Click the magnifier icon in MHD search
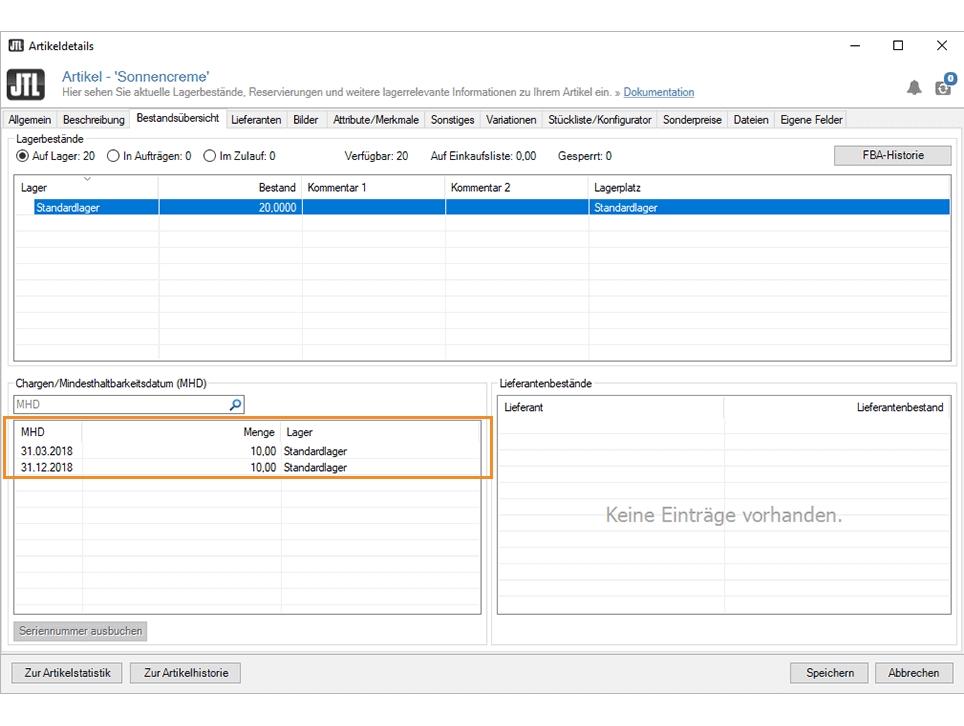964x726 pixels. click(x=235, y=405)
